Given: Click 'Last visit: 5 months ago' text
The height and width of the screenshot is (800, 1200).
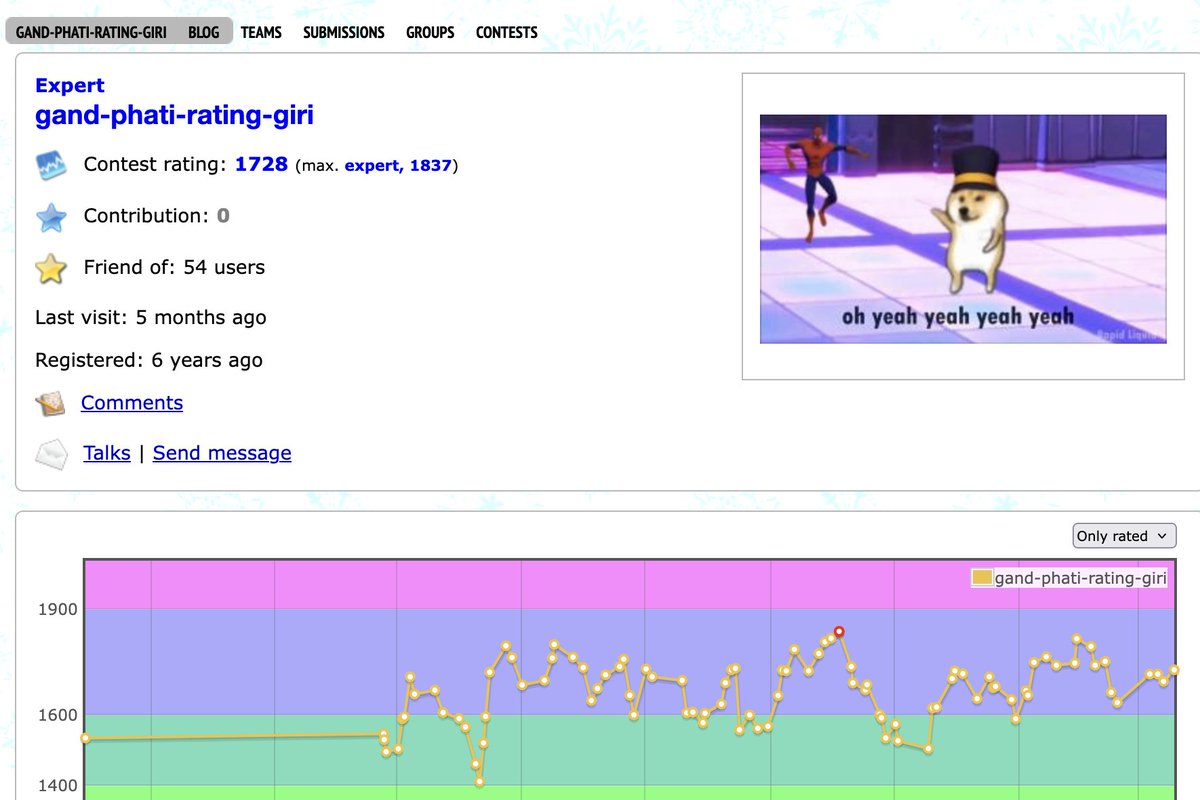Looking at the screenshot, I should tap(151, 318).
